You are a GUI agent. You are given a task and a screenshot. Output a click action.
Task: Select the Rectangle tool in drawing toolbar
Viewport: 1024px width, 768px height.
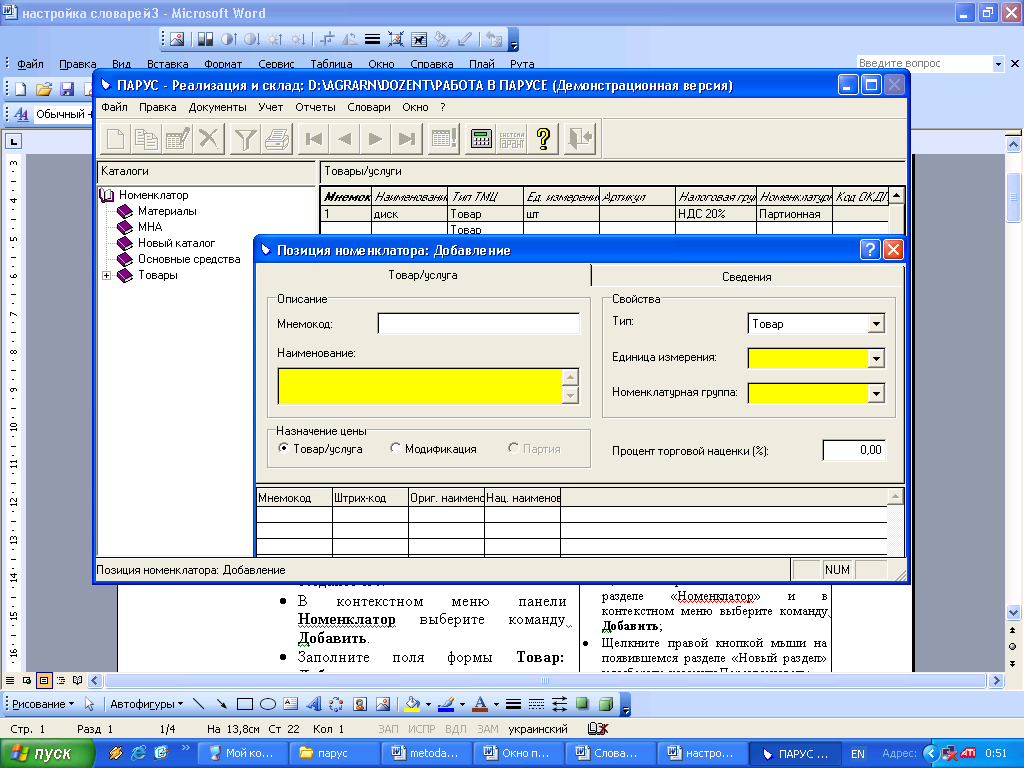[x=245, y=704]
